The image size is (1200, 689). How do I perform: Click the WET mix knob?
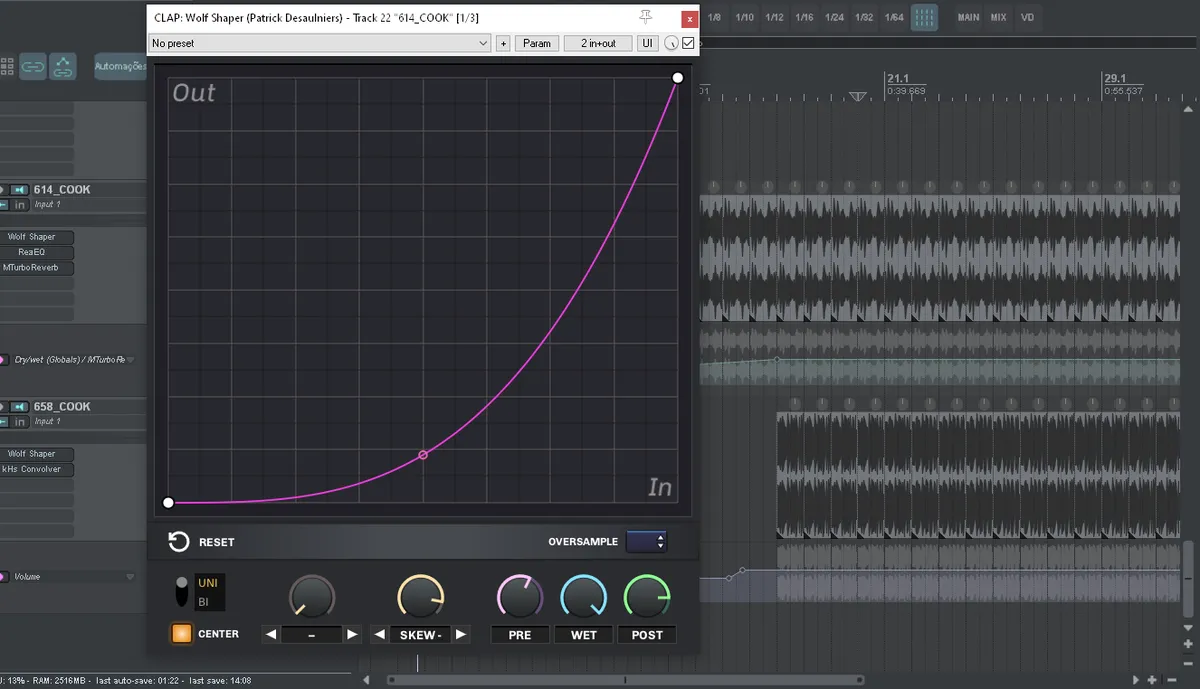click(584, 597)
